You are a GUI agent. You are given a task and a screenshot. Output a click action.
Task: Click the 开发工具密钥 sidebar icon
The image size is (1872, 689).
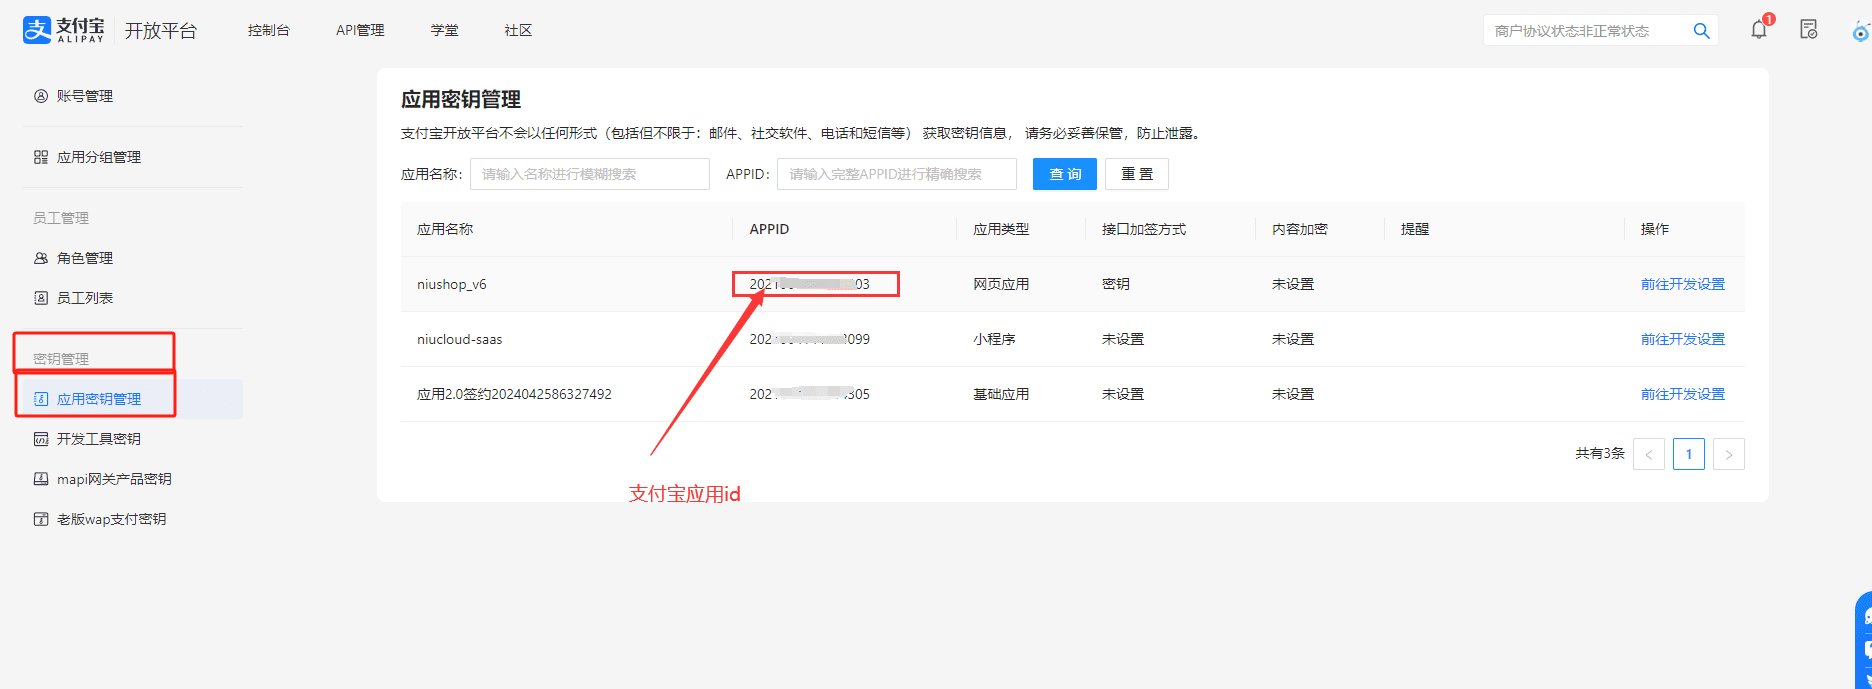tap(41, 439)
